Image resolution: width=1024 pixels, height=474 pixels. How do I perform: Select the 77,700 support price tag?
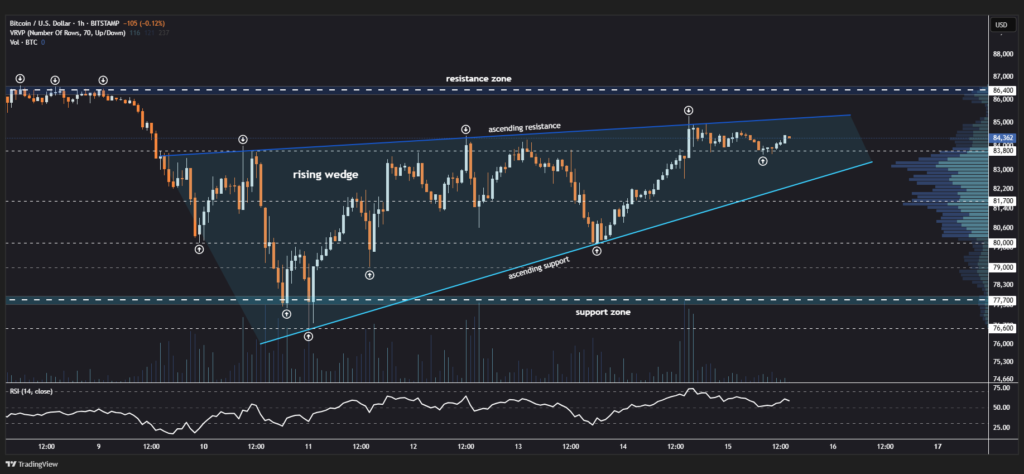[1003, 300]
